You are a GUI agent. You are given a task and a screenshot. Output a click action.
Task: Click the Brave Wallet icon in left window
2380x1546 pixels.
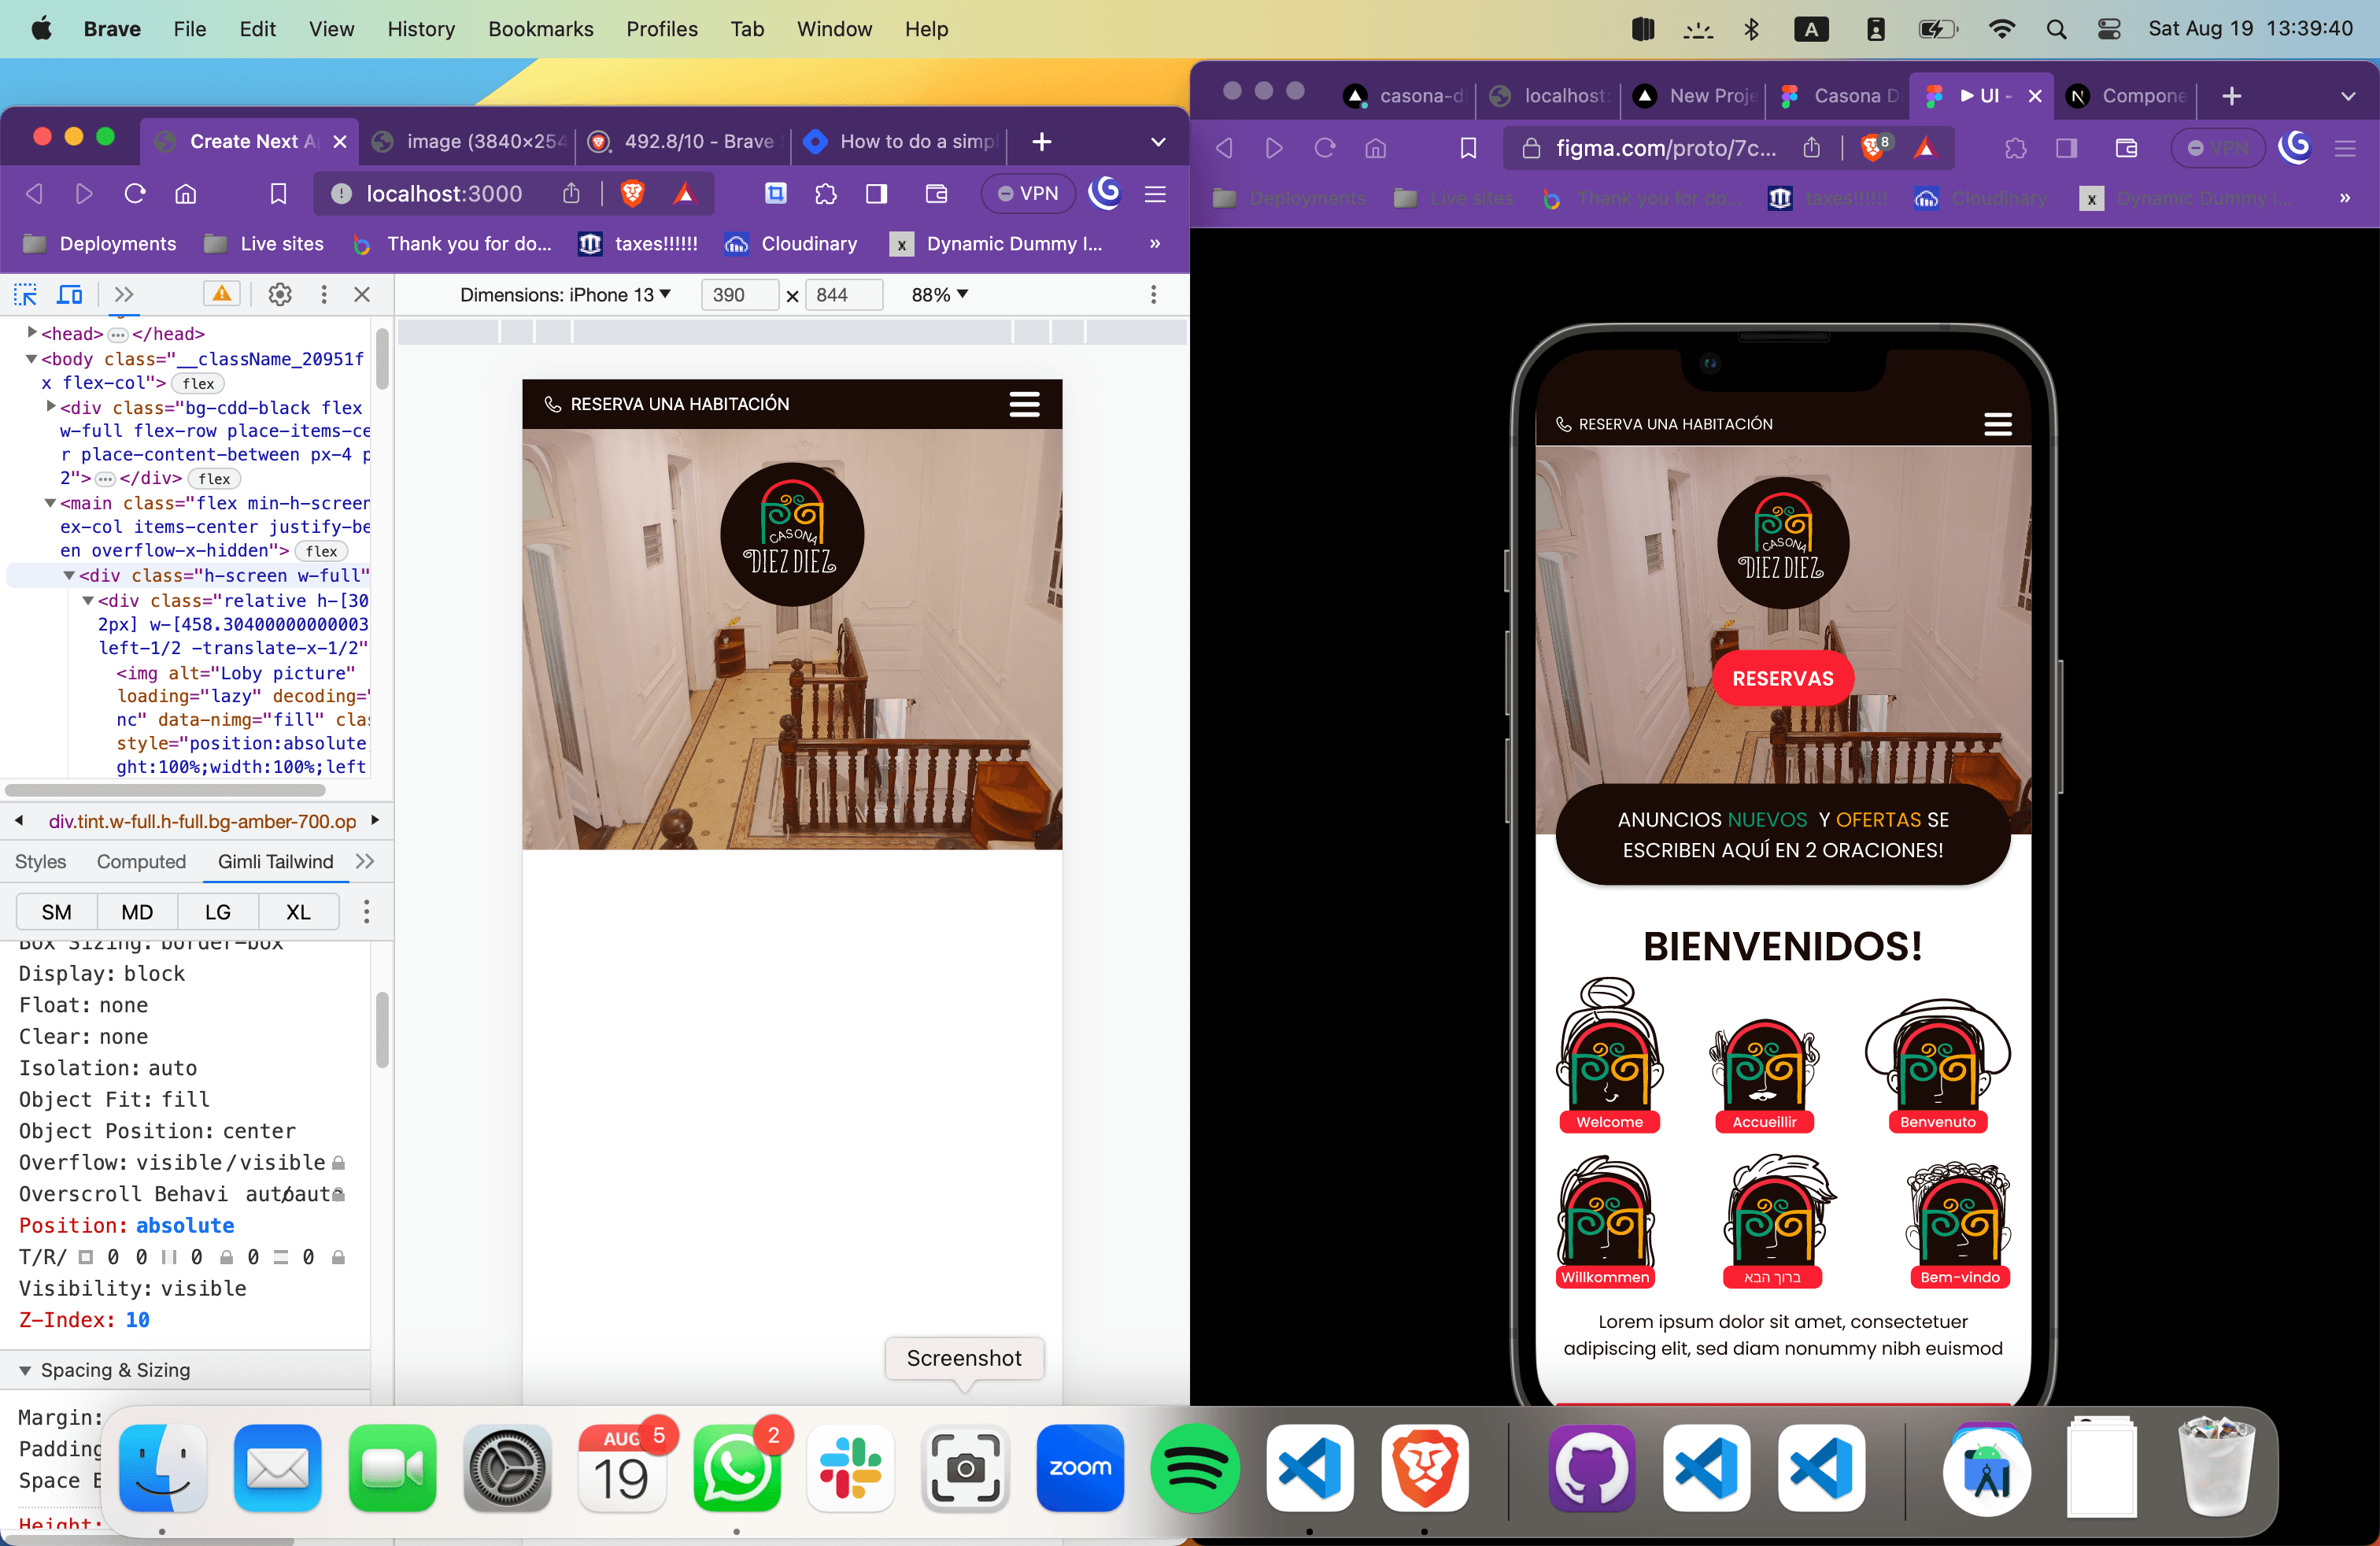tap(936, 193)
